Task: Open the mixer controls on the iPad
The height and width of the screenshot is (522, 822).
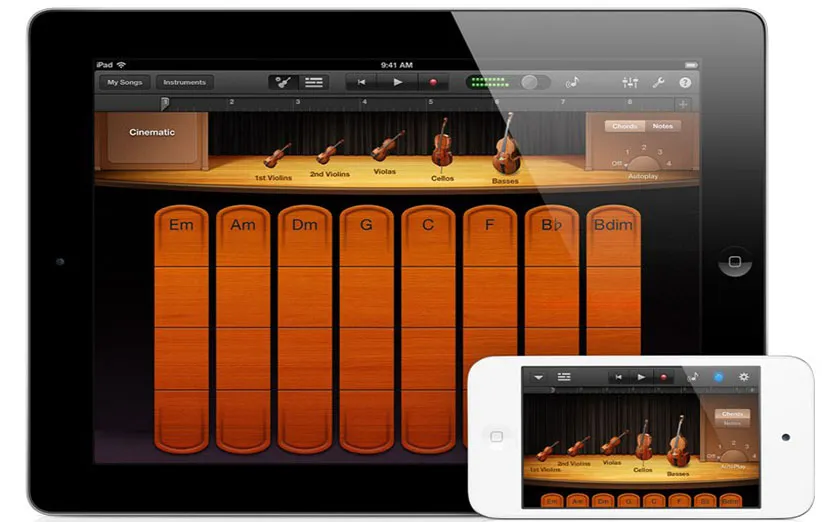Action: tap(630, 82)
